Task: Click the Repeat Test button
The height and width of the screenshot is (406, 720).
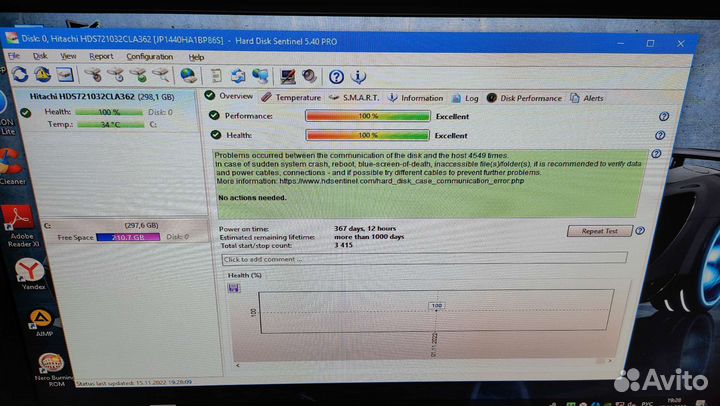Action: [600, 231]
